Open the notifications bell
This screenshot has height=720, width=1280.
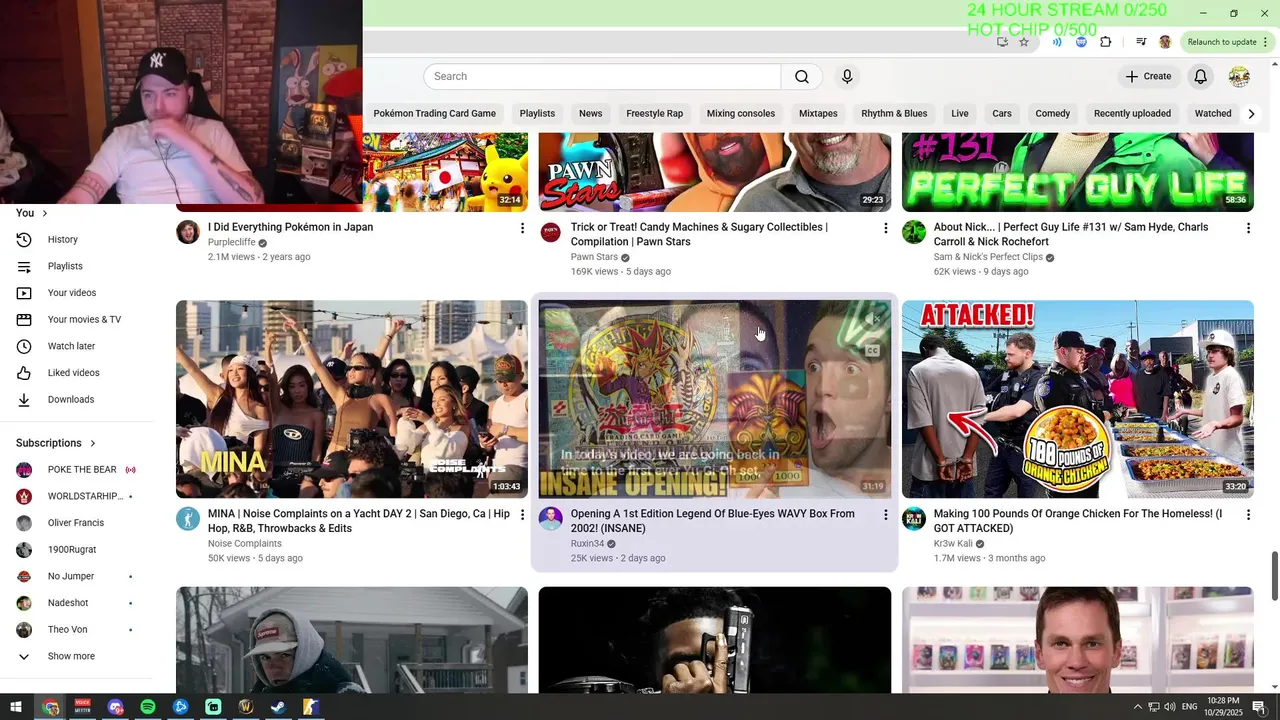coord(1201,77)
